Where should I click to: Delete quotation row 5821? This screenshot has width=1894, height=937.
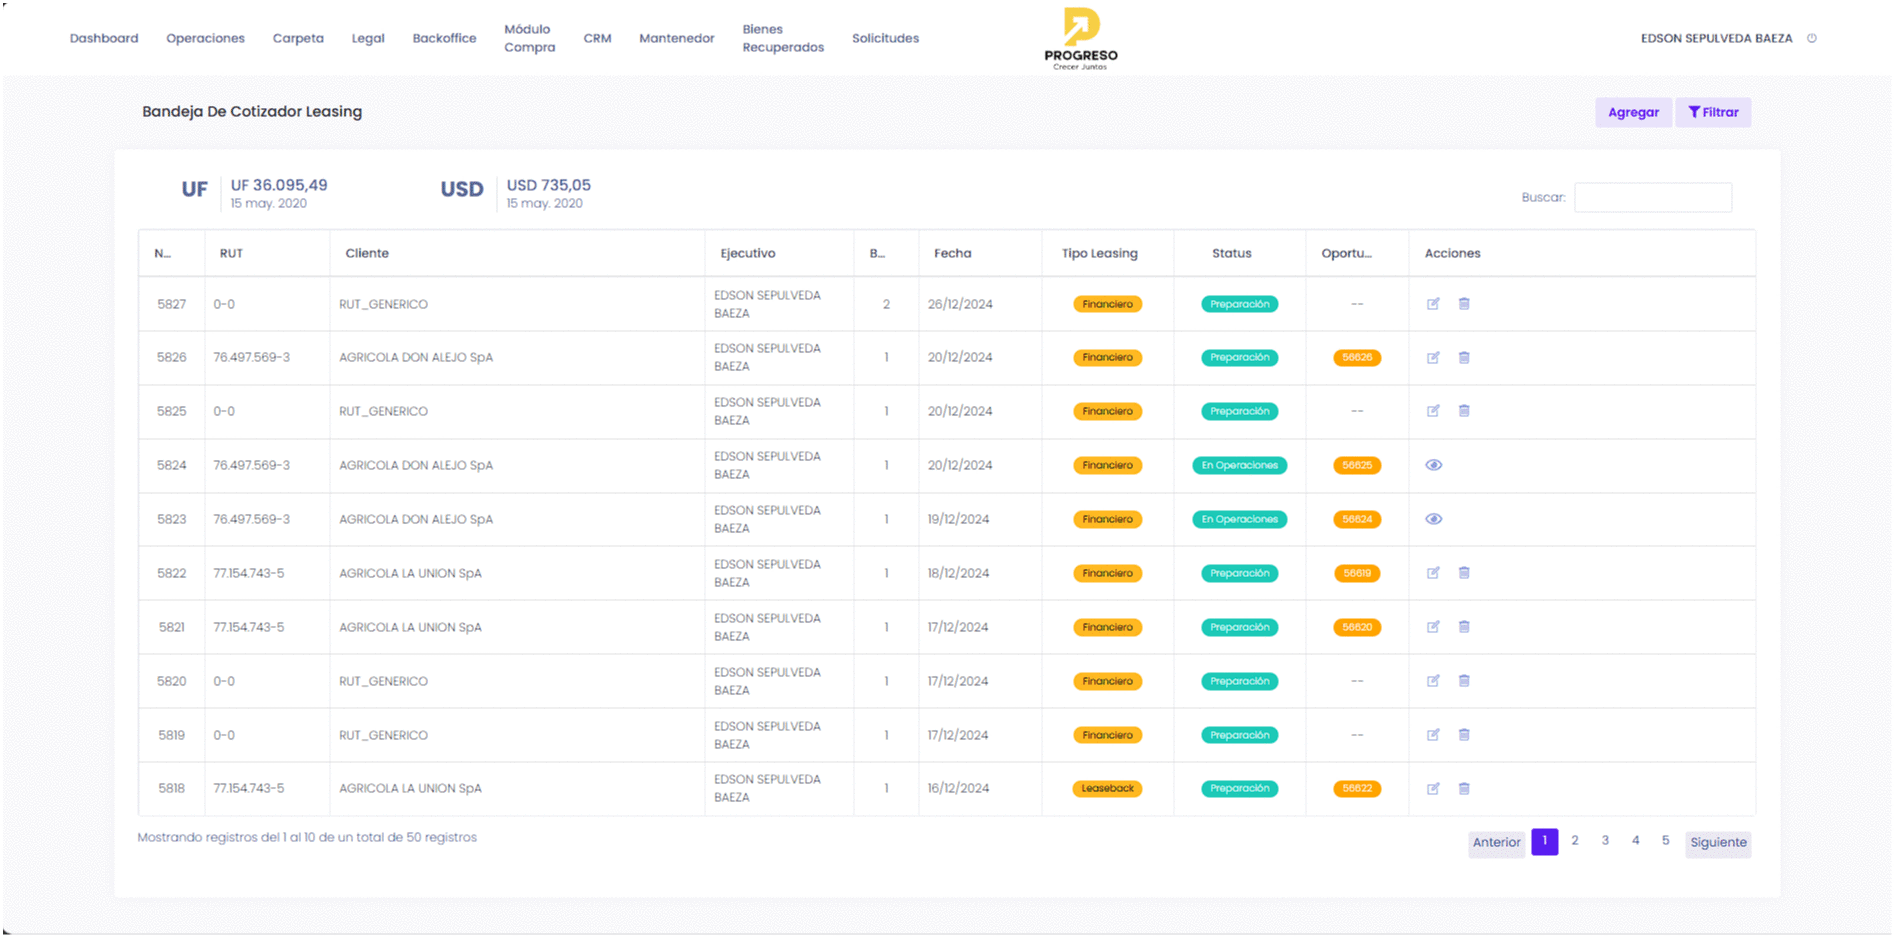(x=1464, y=627)
